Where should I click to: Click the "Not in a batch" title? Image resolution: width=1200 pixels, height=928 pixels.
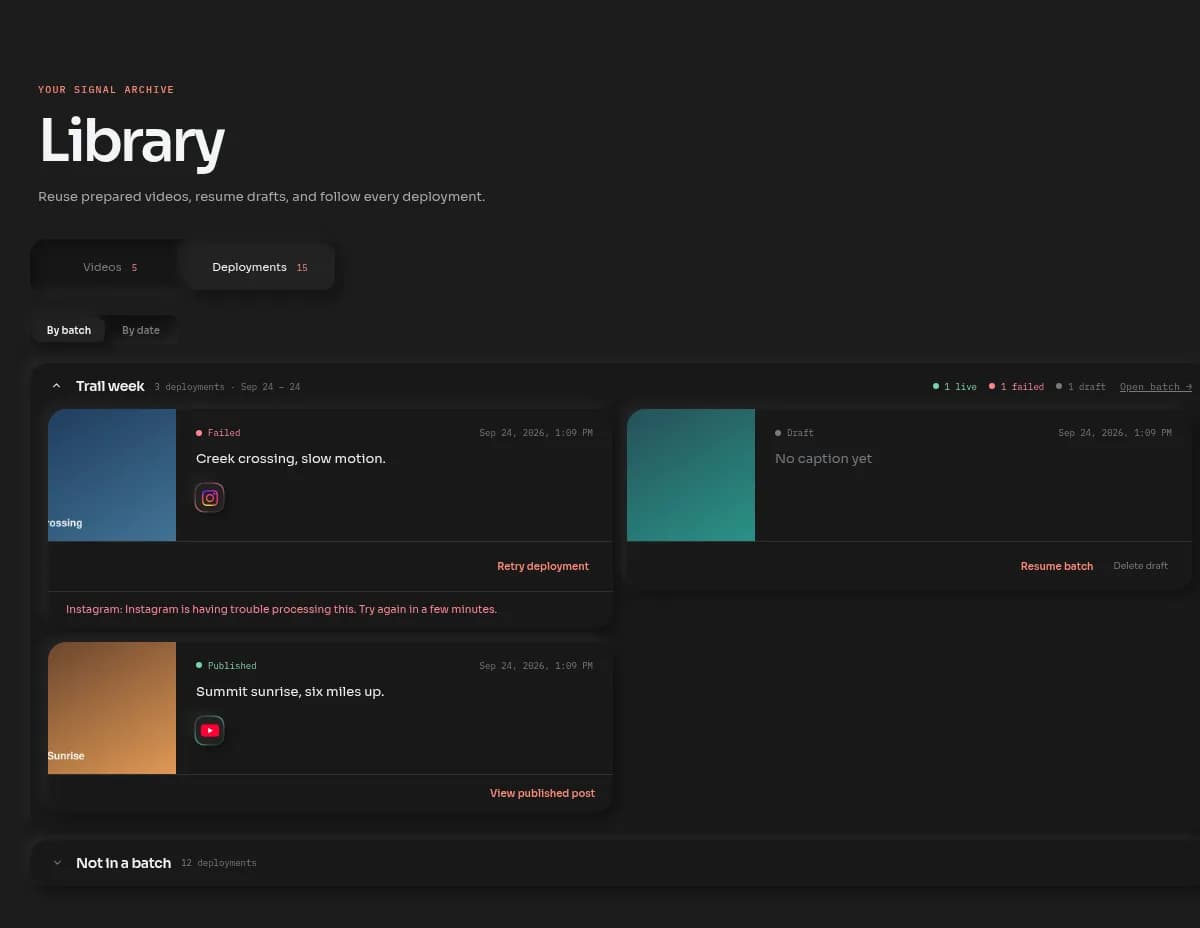click(124, 863)
